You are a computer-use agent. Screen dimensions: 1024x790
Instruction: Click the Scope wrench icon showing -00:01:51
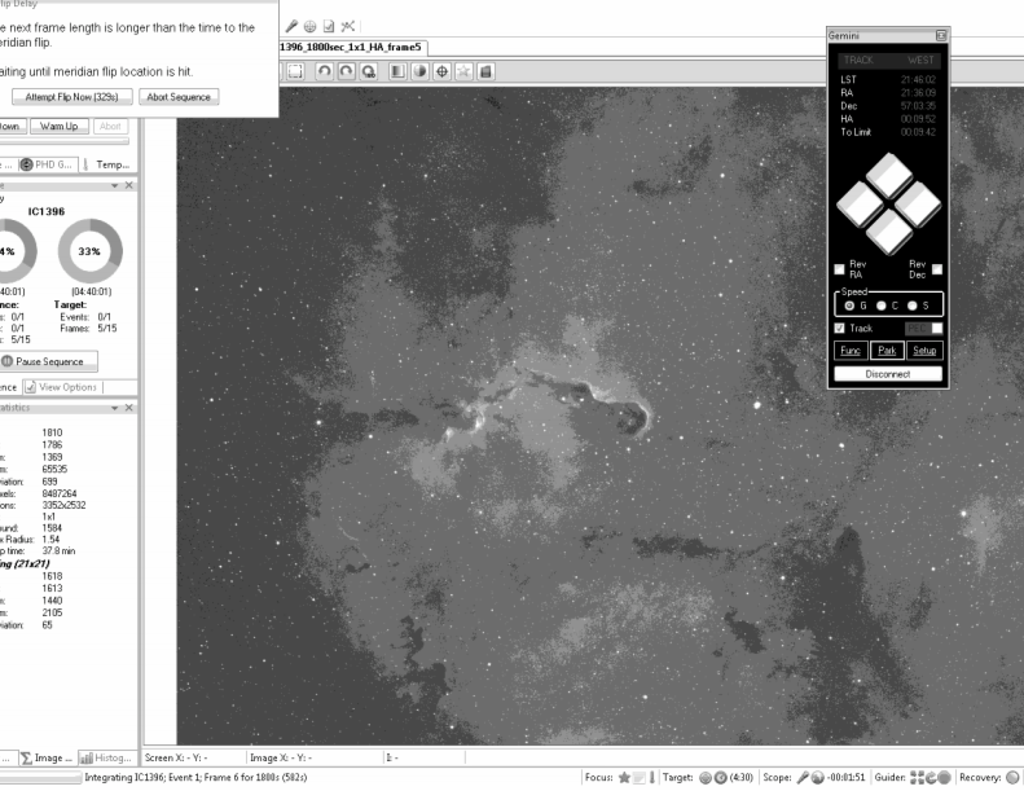tap(804, 776)
